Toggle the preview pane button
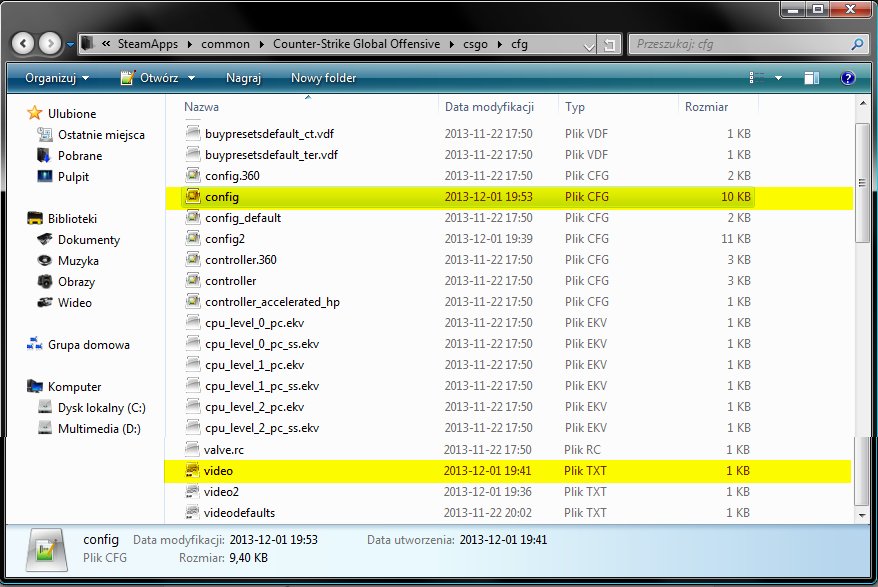Image resolution: width=878 pixels, height=587 pixels. [811, 78]
